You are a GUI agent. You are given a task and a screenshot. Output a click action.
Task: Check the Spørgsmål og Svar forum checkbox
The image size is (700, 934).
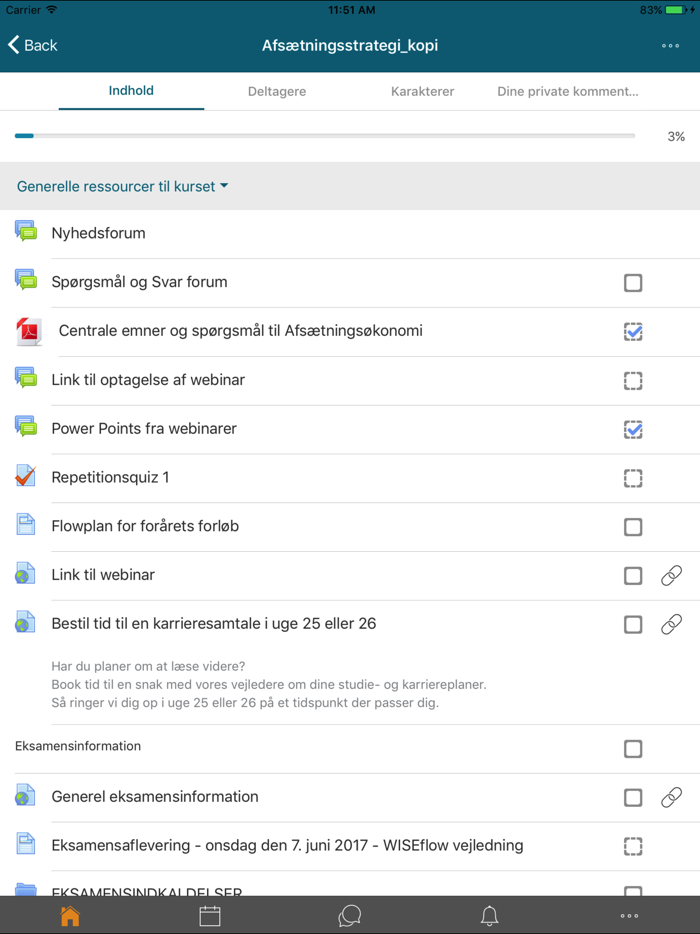coord(633,283)
